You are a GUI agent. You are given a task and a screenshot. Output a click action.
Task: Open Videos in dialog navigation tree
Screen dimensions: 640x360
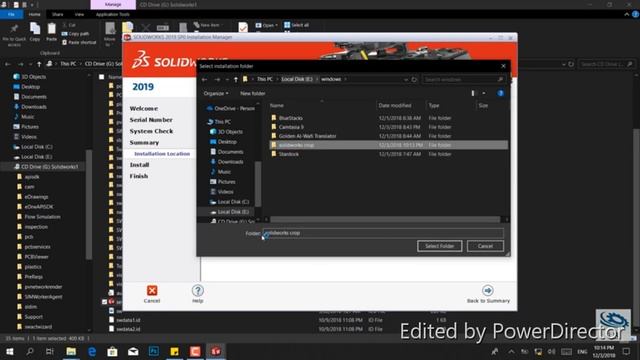pyautogui.click(x=222, y=192)
